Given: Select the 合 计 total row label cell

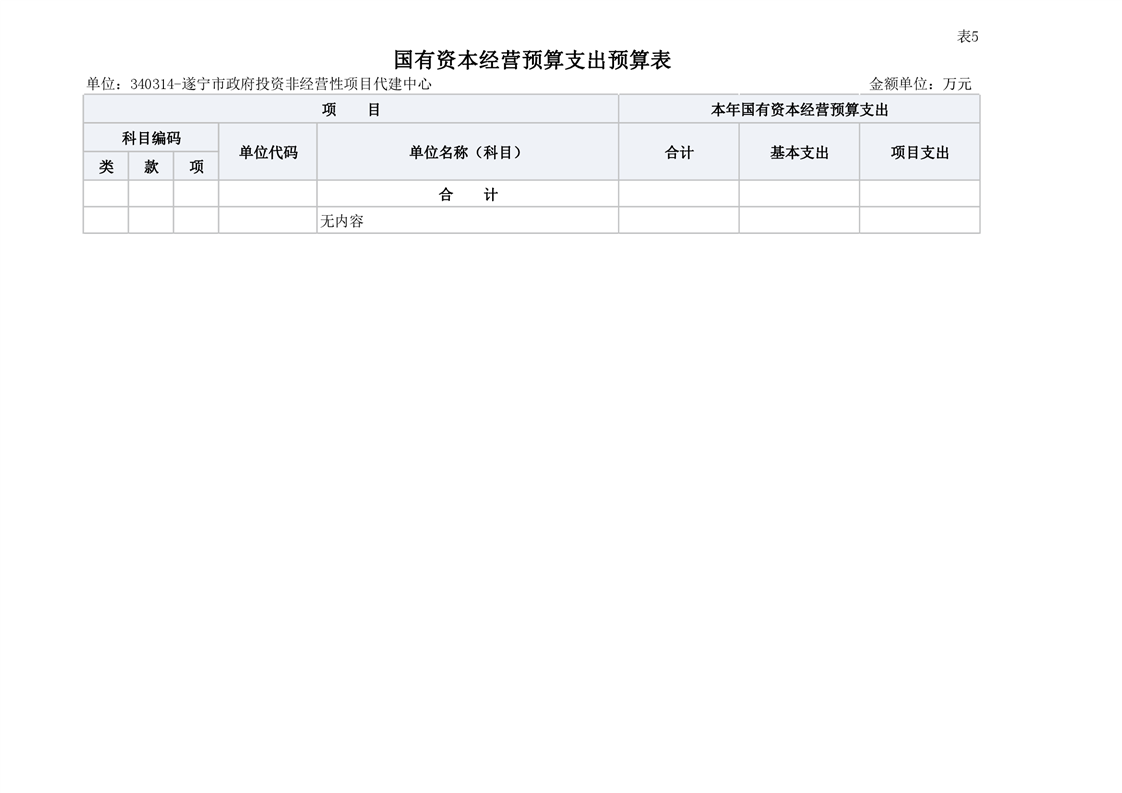Looking at the screenshot, I should [x=468, y=195].
